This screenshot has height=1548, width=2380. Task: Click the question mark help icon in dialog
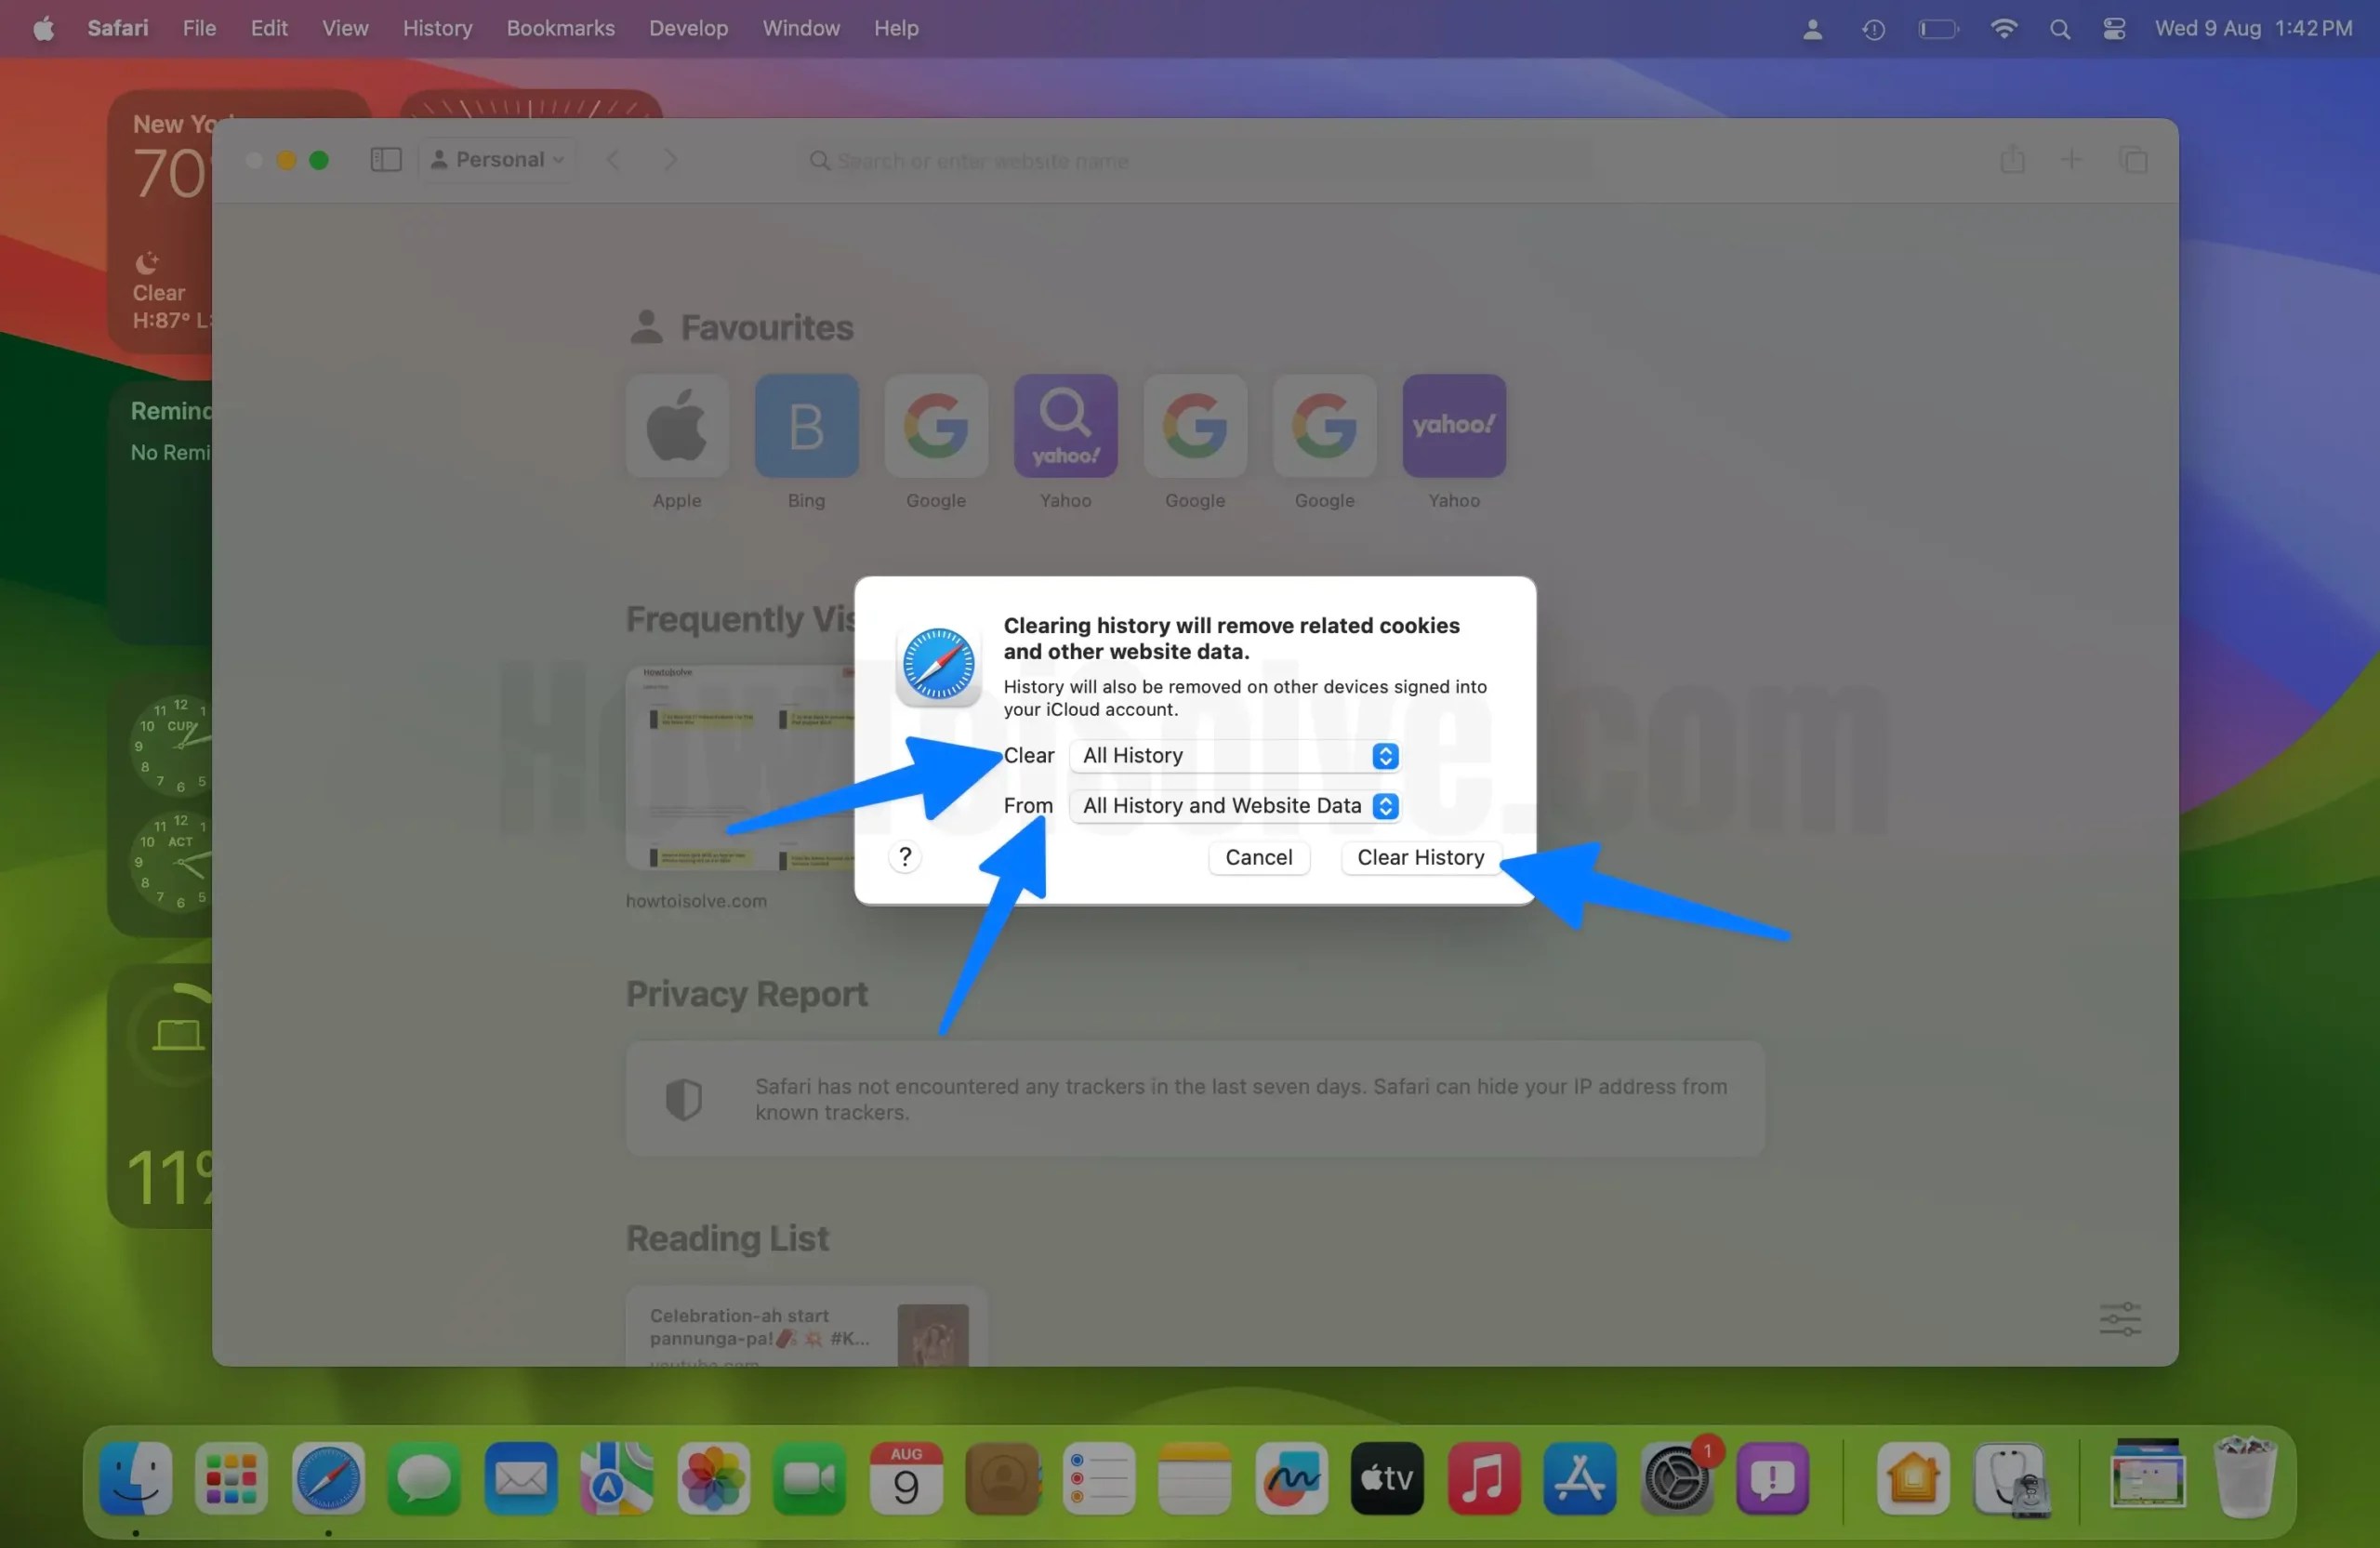904,857
